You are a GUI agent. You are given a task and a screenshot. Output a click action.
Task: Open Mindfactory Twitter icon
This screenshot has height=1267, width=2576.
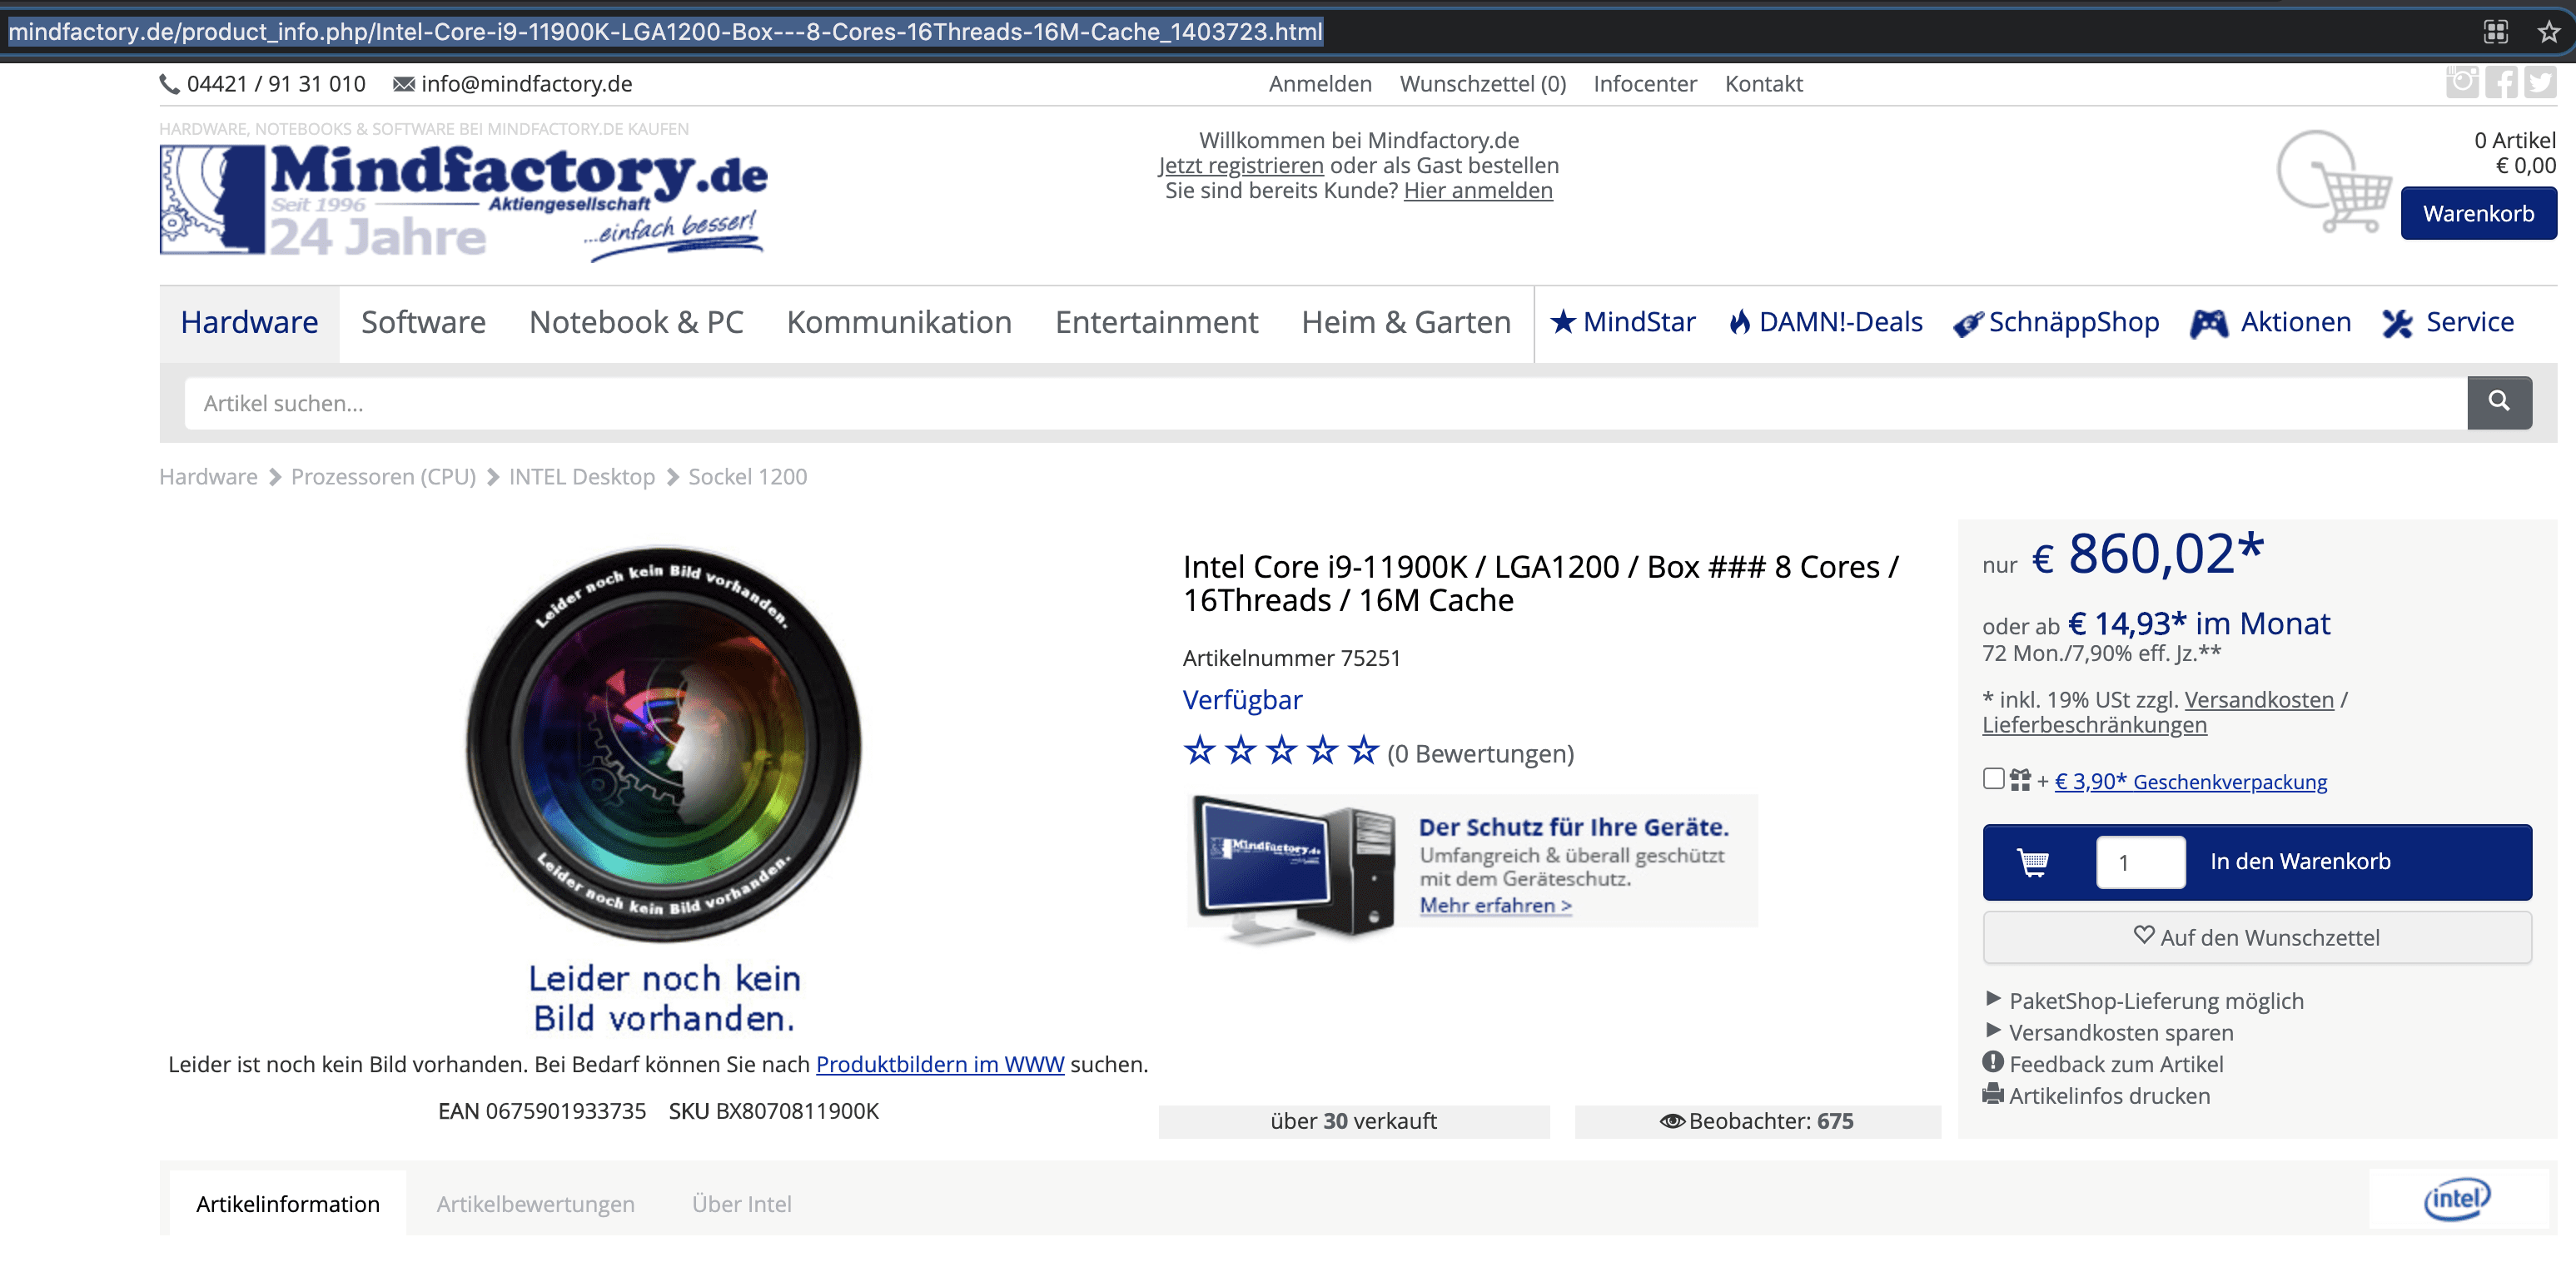pos(2539,82)
